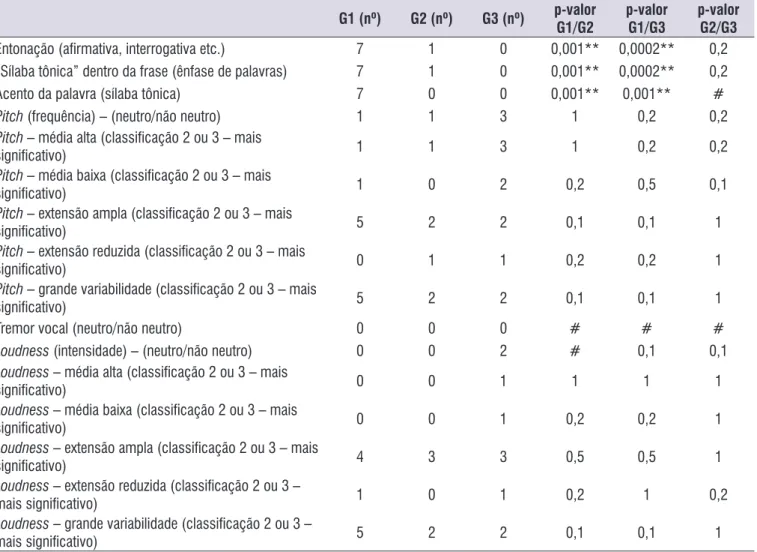Select Pitch média alta row label
This screenshot has height=552, width=757.
[x=130, y=146]
